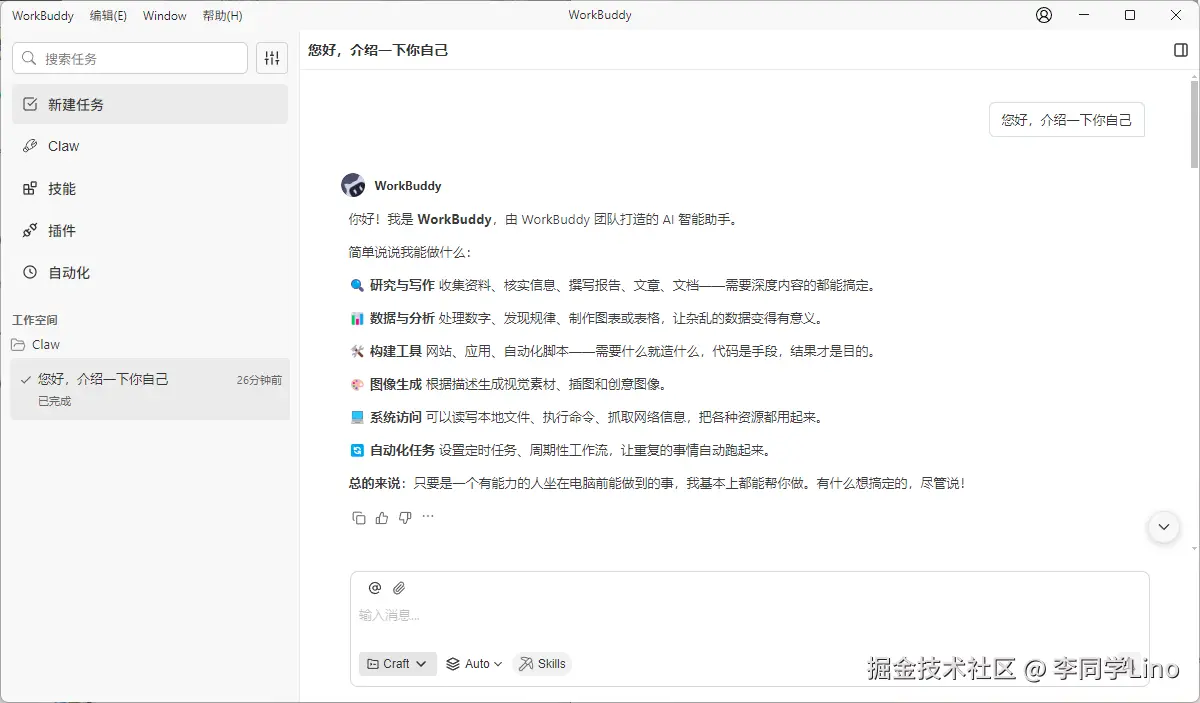Open the completed task 您好，介绍一下你自己
The height and width of the screenshot is (703, 1200).
tap(150, 389)
